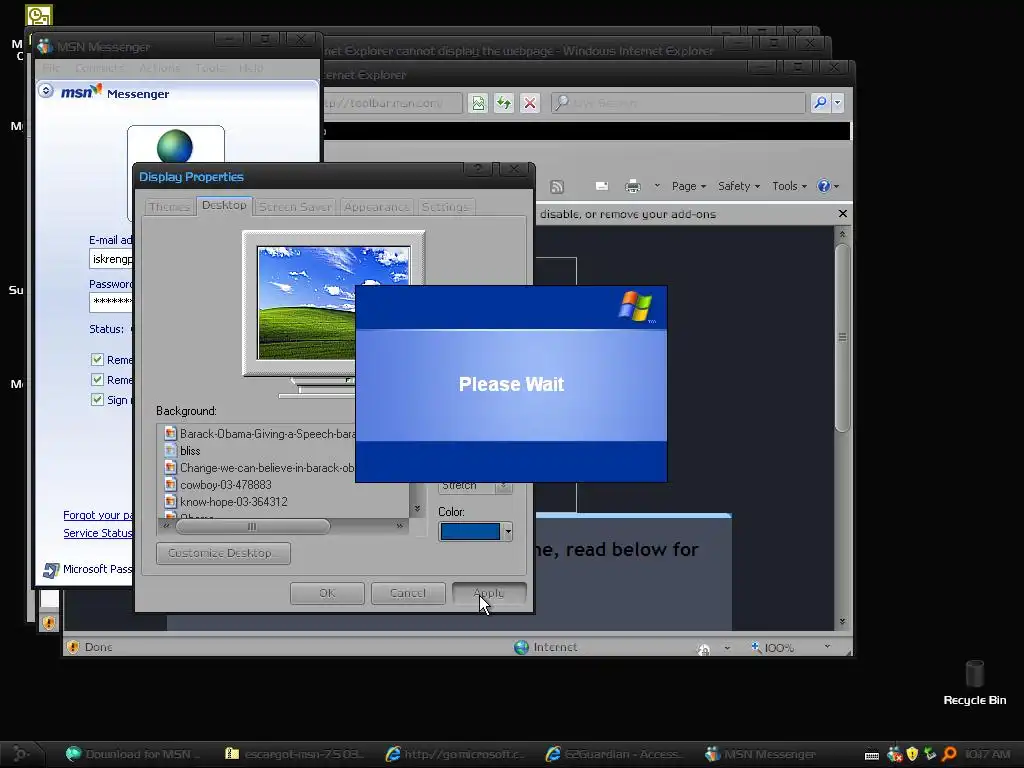The width and height of the screenshot is (1024, 768).
Task: Click the red X stop button in Internet Explorer
Action: tap(530, 103)
